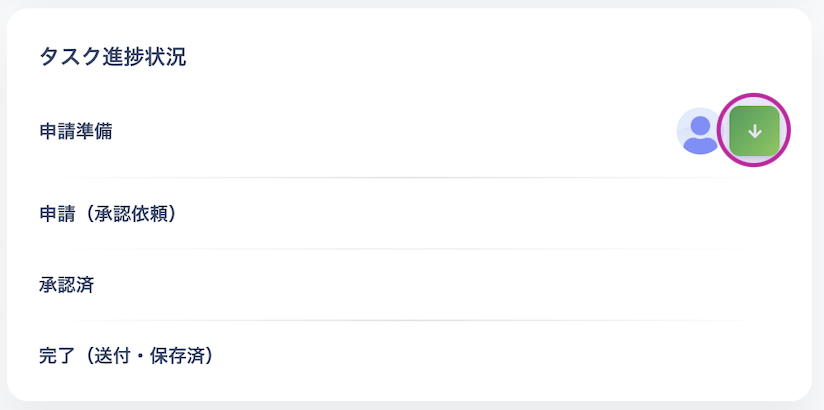
Task: Click the purple person silhouette icon
Action: [x=700, y=133]
